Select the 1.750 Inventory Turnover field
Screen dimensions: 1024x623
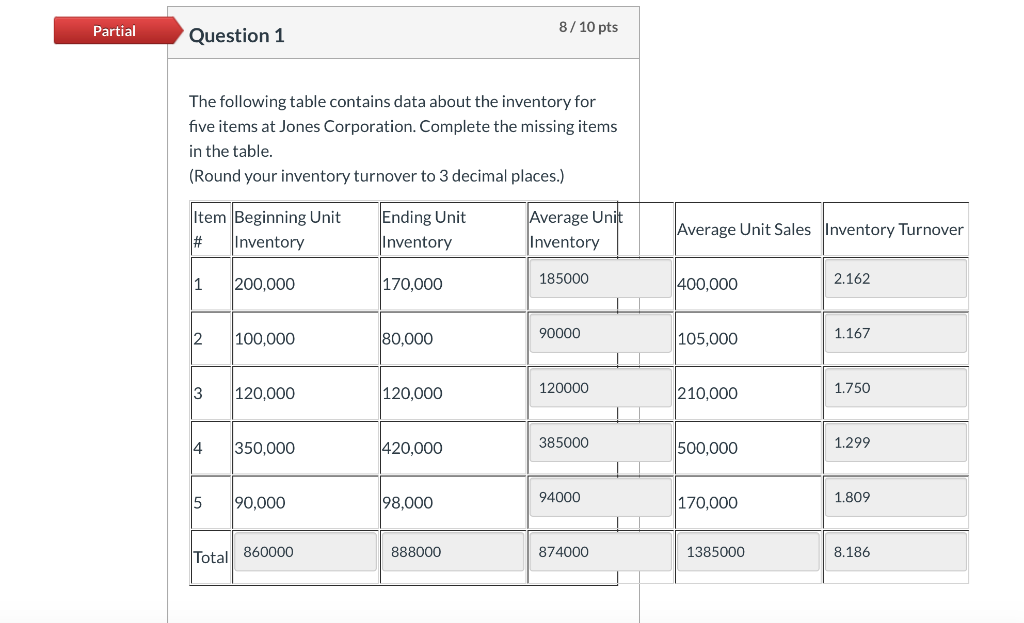894,388
